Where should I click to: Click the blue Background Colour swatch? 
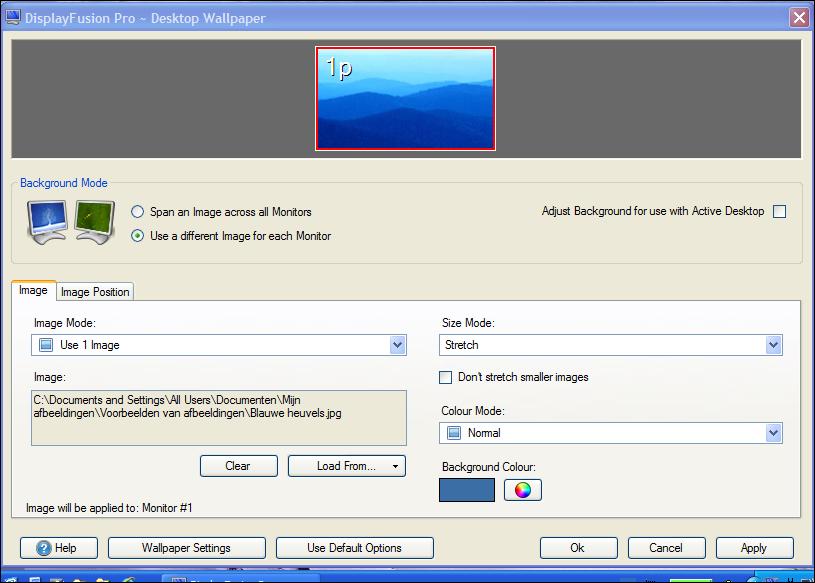[467, 490]
